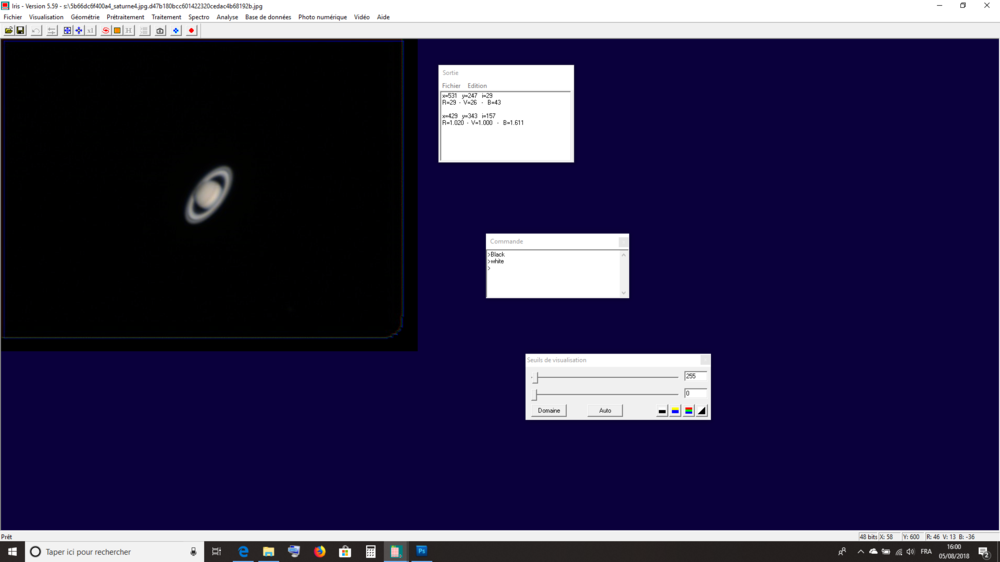
Task: Click the Commande window scrollbar down arrow
Action: coord(624,293)
